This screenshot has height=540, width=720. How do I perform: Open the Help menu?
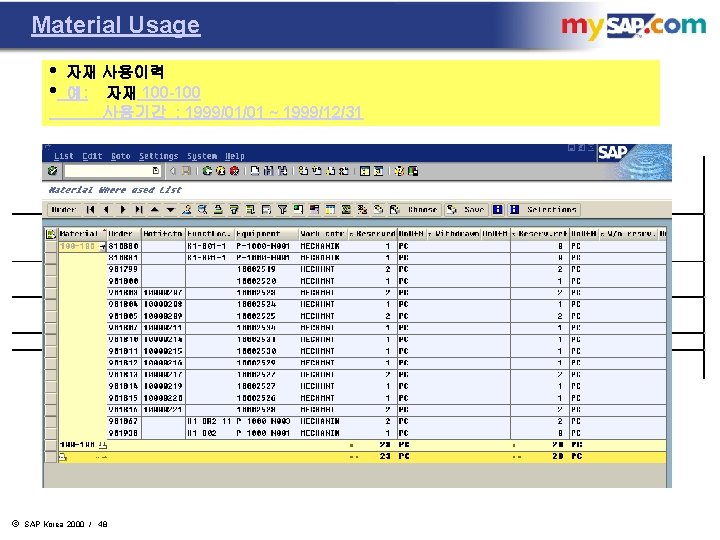(235, 156)
